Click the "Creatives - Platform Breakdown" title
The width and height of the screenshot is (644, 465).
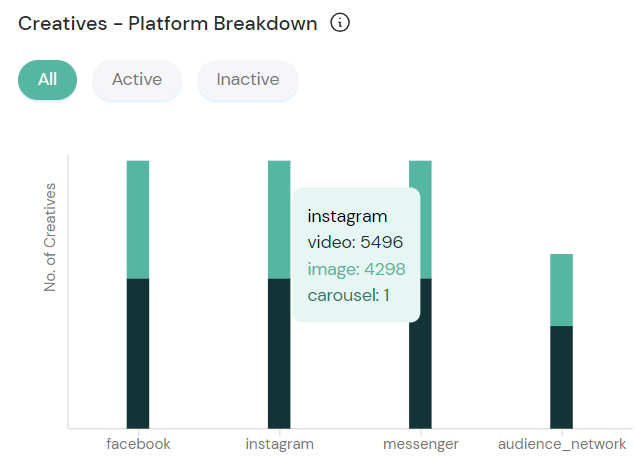click(x=167, y=23)
